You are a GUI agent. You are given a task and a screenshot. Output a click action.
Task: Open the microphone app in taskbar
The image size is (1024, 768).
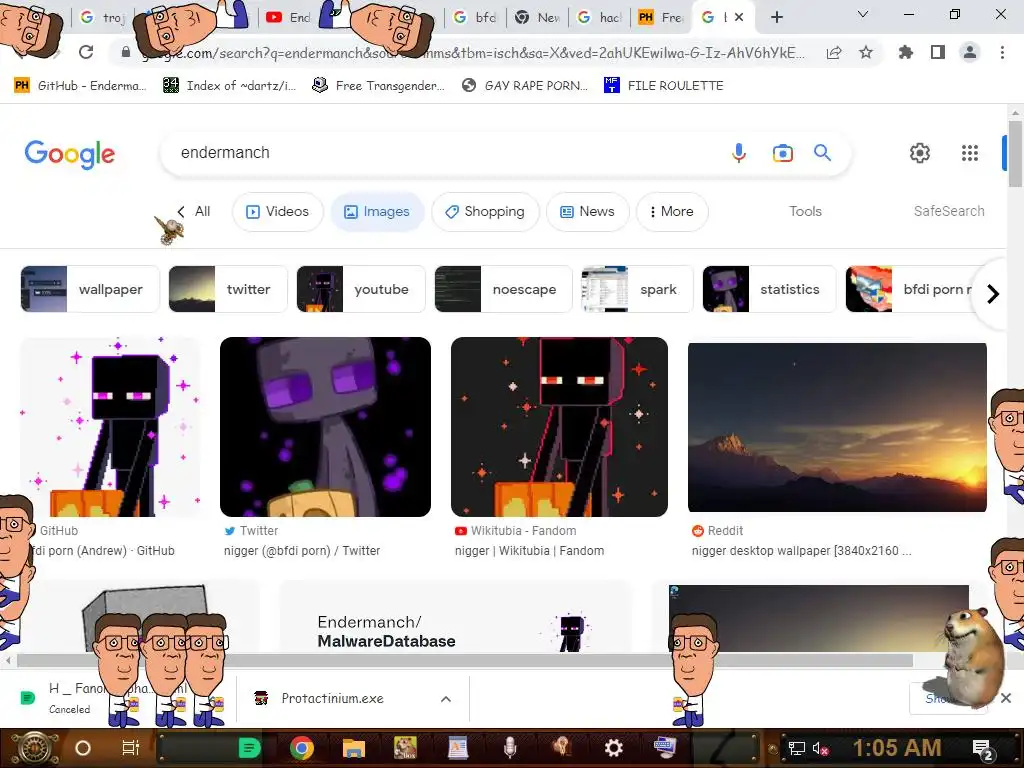(x=510, y=748)
